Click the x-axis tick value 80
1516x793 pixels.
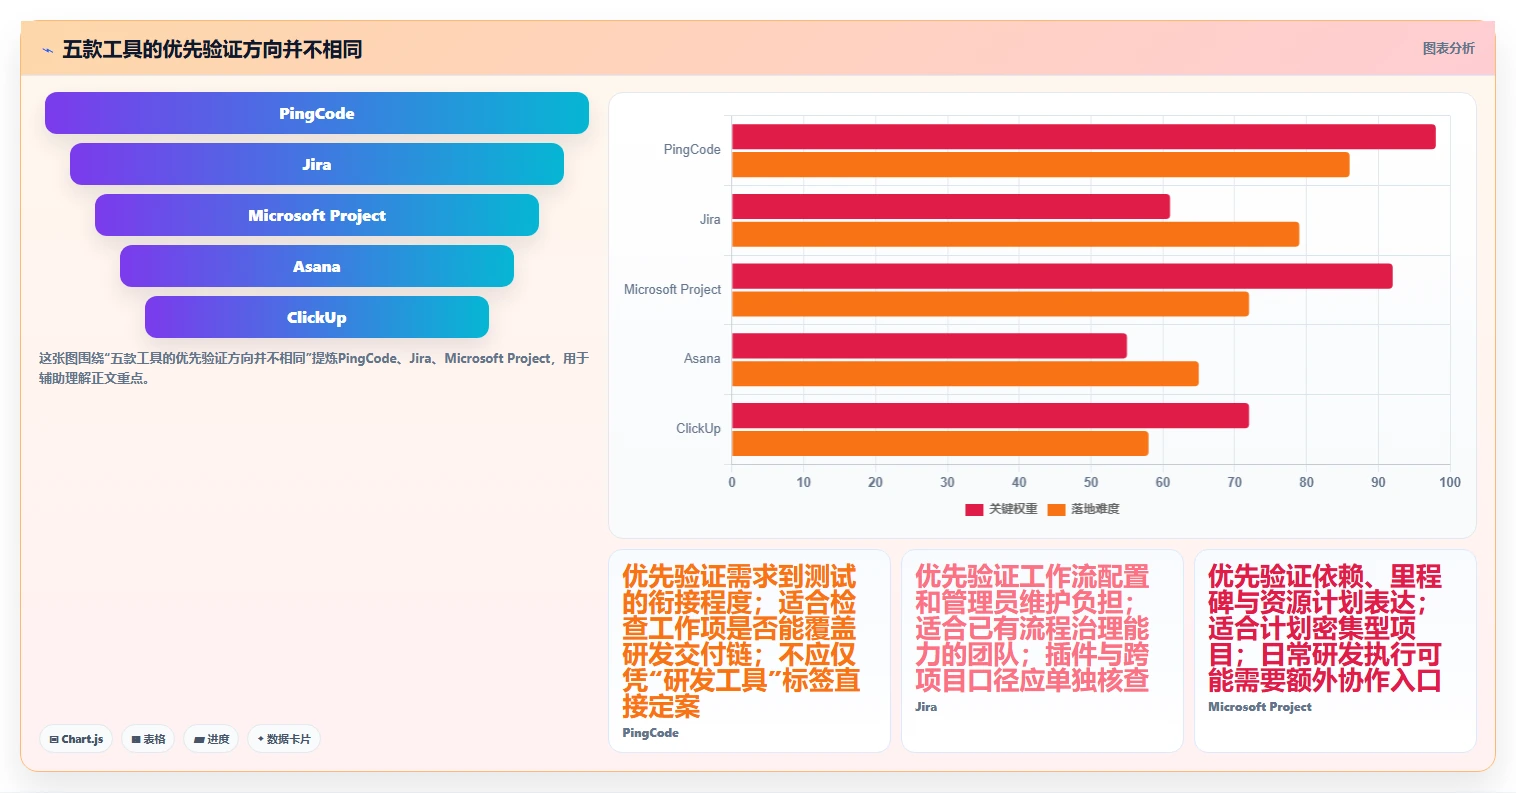point(1306,482)
